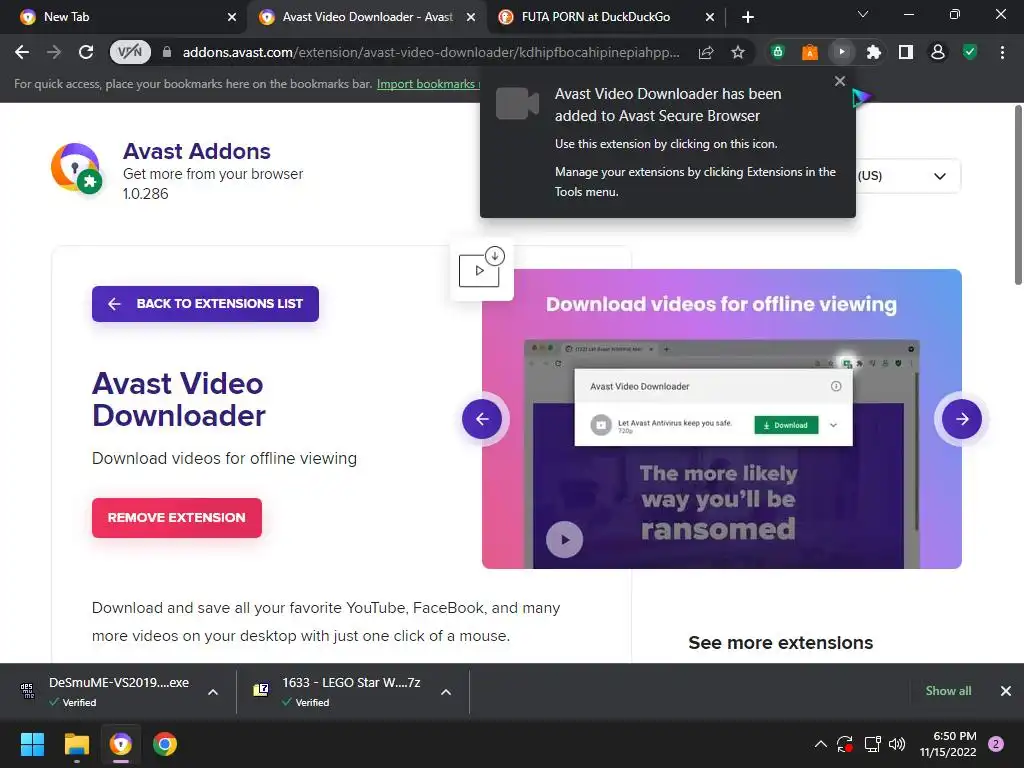Click the Avast Addons heading
The image size is (1024, 768).
coord(197,152)
